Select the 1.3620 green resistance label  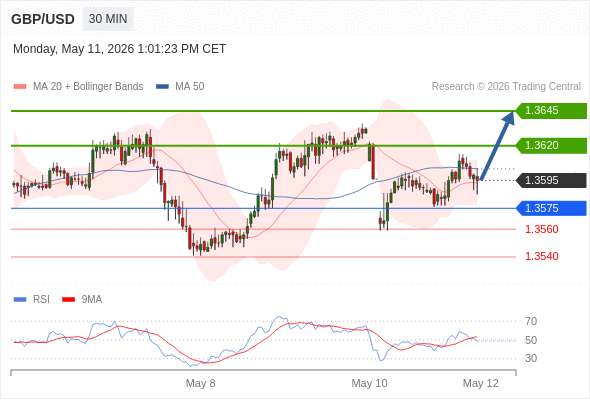(x=551, y=145)
